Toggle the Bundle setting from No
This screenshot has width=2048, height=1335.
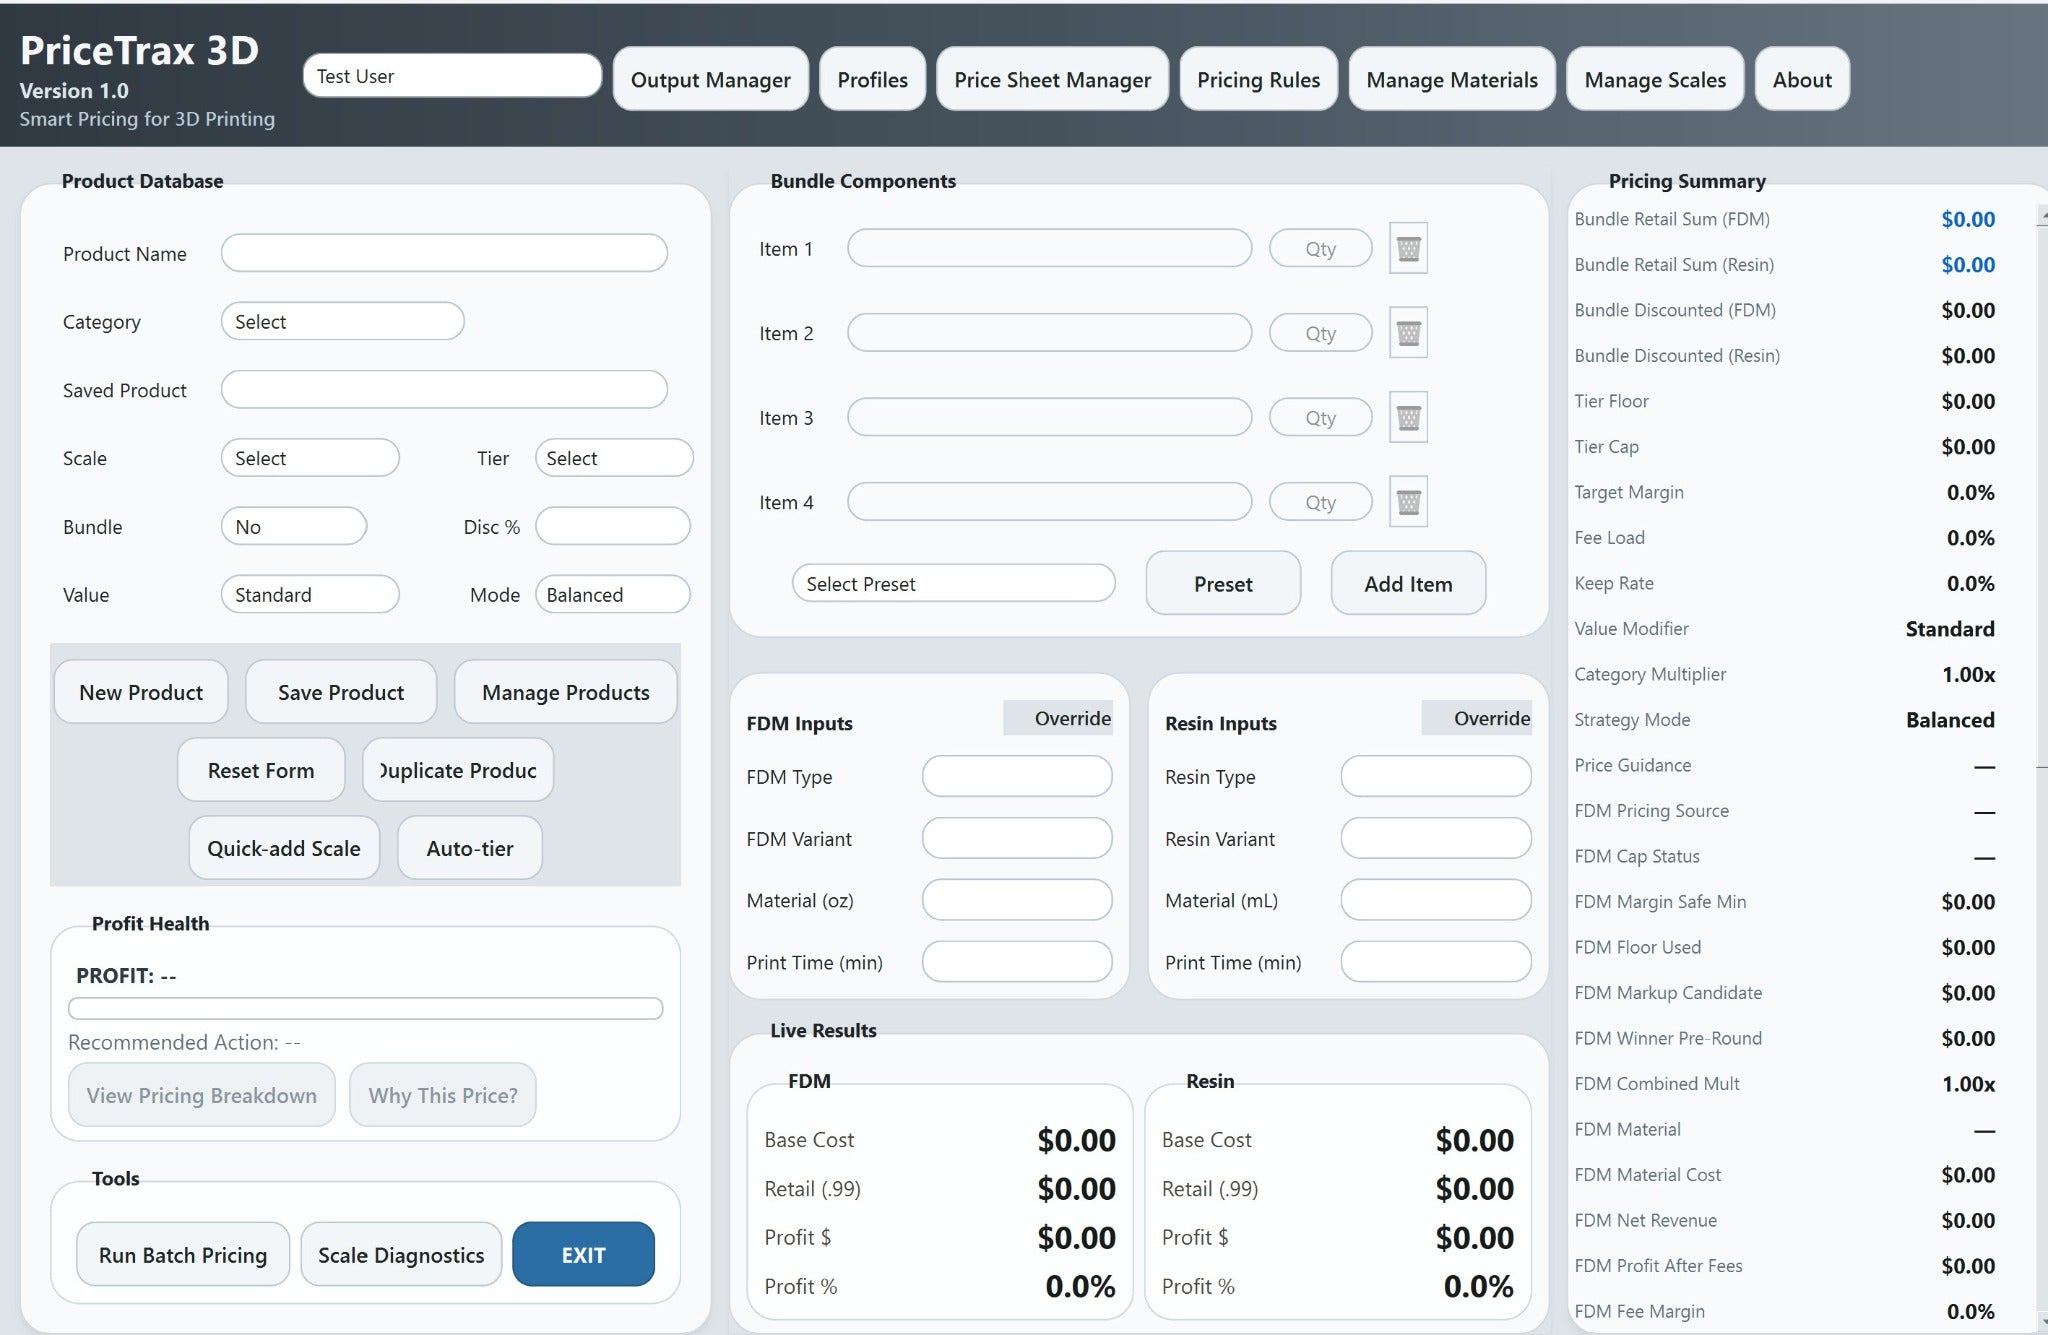pos(293,525)
